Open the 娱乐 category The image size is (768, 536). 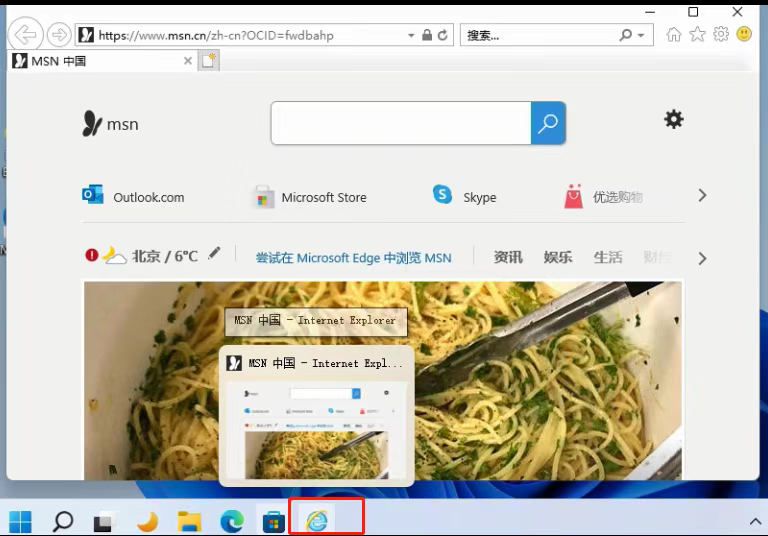pyautogui.click(x=558, y=257)
